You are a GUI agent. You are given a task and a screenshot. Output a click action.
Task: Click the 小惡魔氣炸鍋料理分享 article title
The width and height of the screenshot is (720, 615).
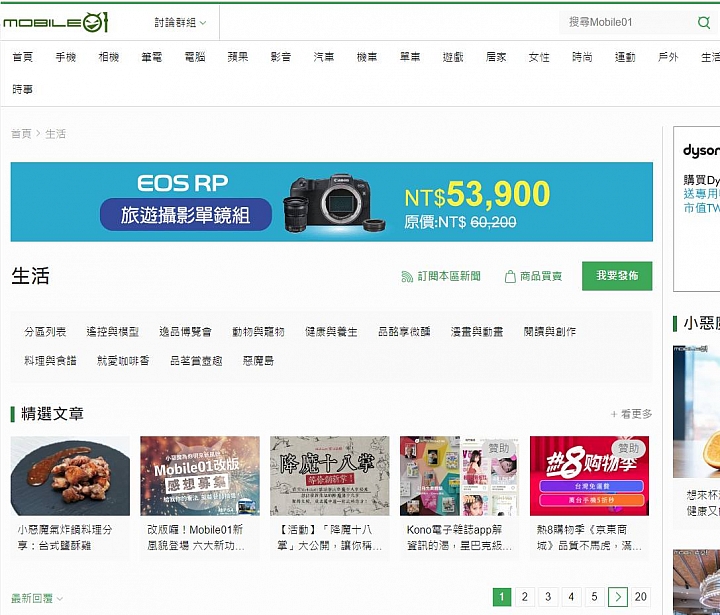pos(65,537)
